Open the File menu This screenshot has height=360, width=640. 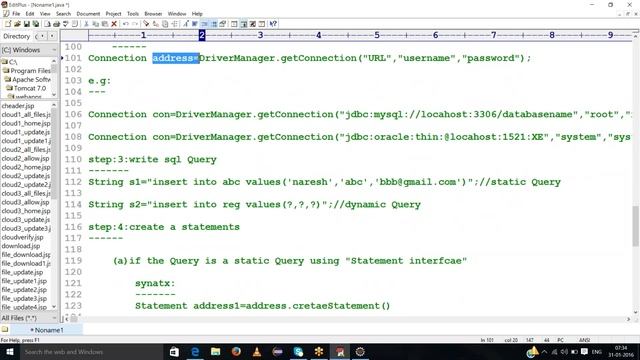point(16,13)
